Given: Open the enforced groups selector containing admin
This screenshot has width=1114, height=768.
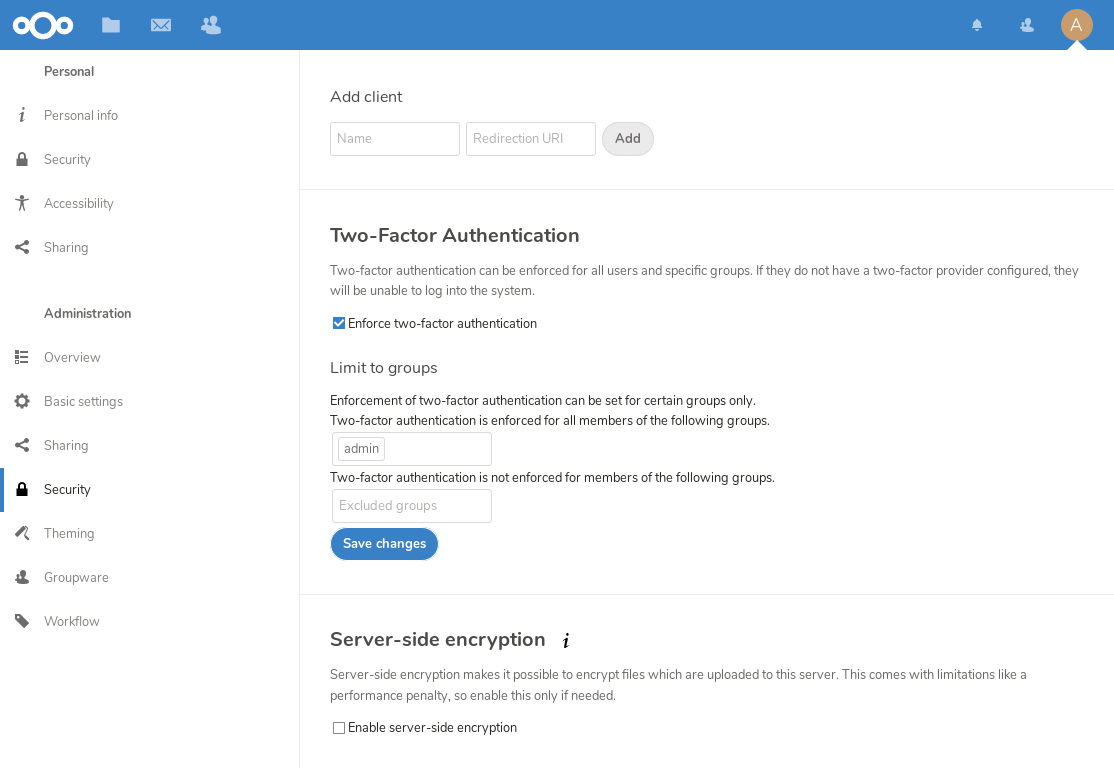Looking at the screenshot, I should click(436, 449).
